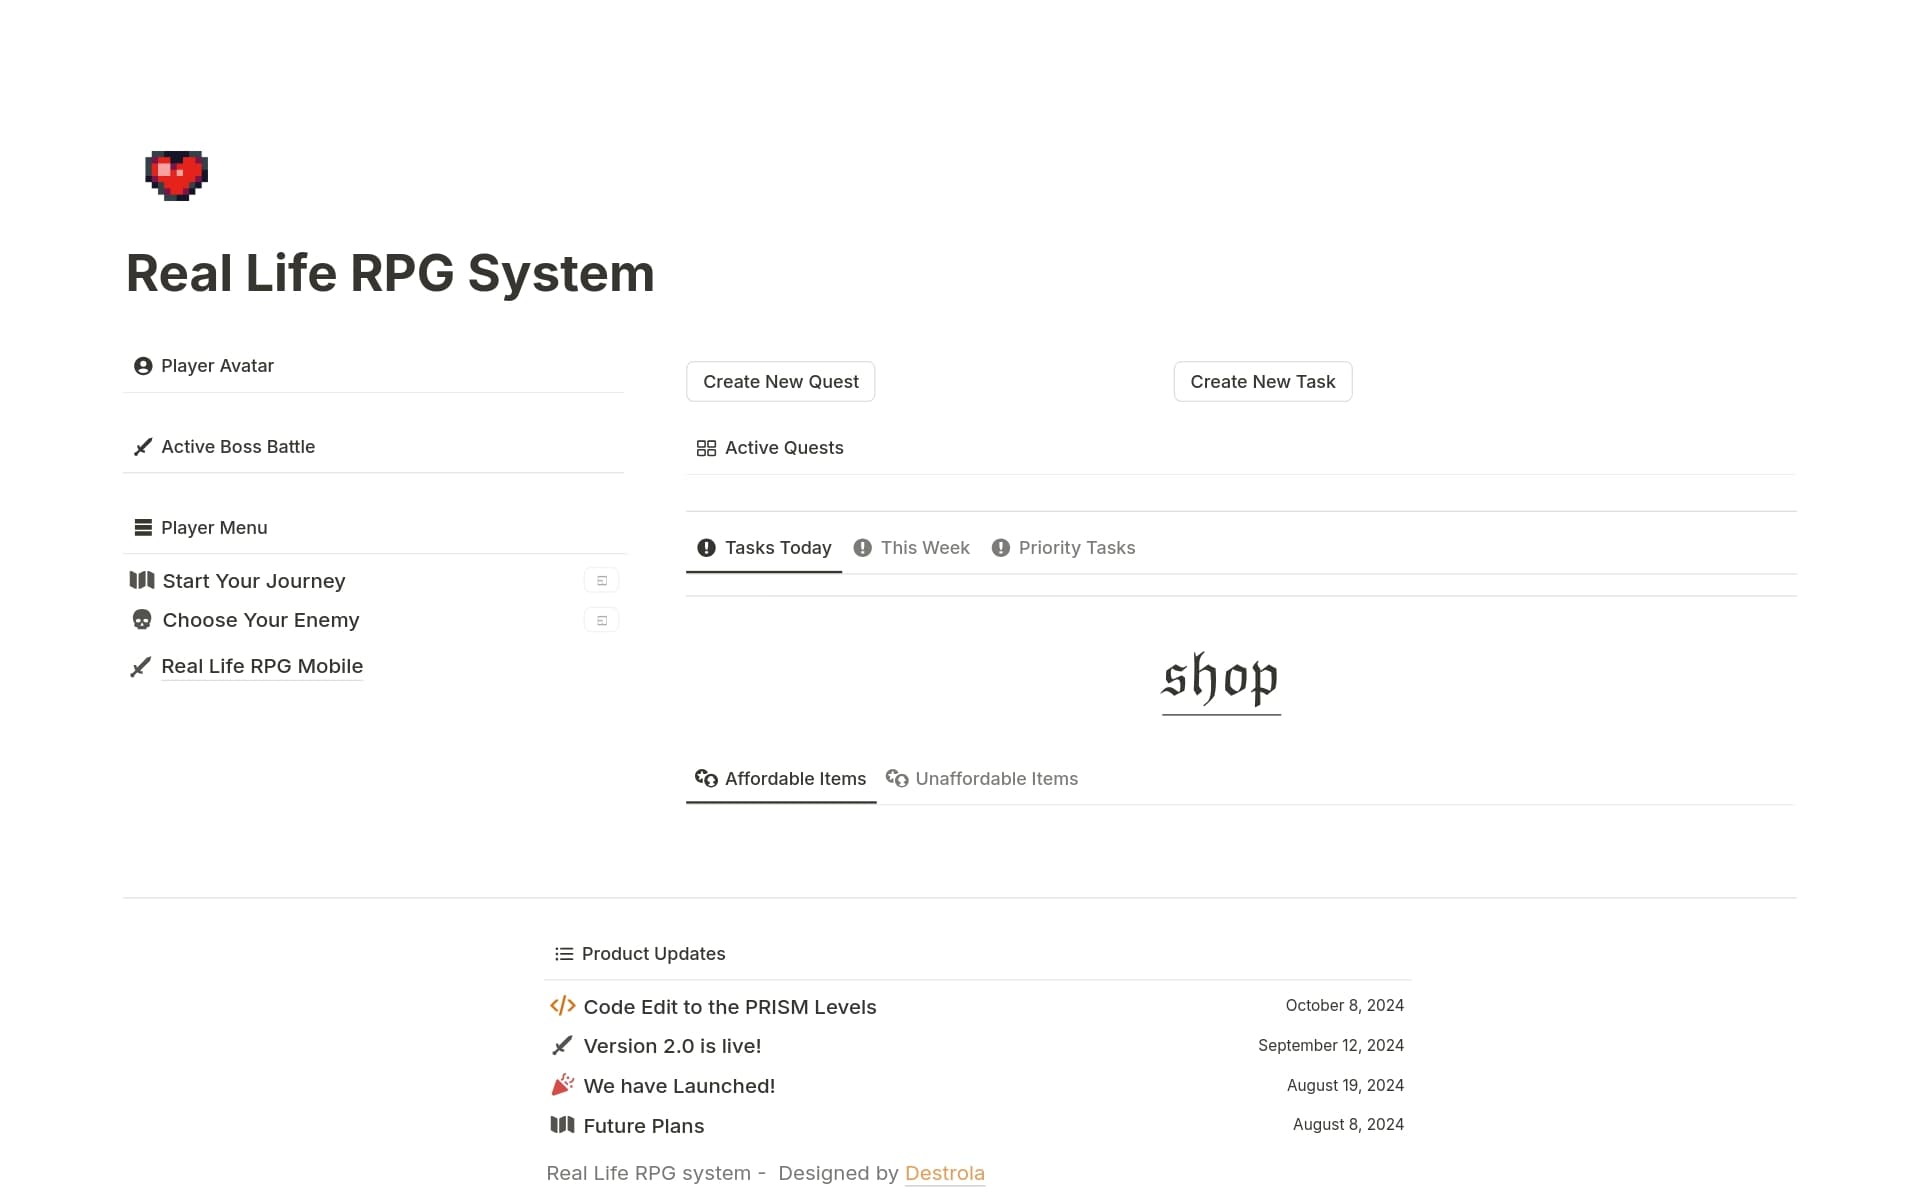Image resolution: width=1920 pixels, height=1199 pixels.
Task: Click the Create New Quest button
Action: tap(780, 381)
